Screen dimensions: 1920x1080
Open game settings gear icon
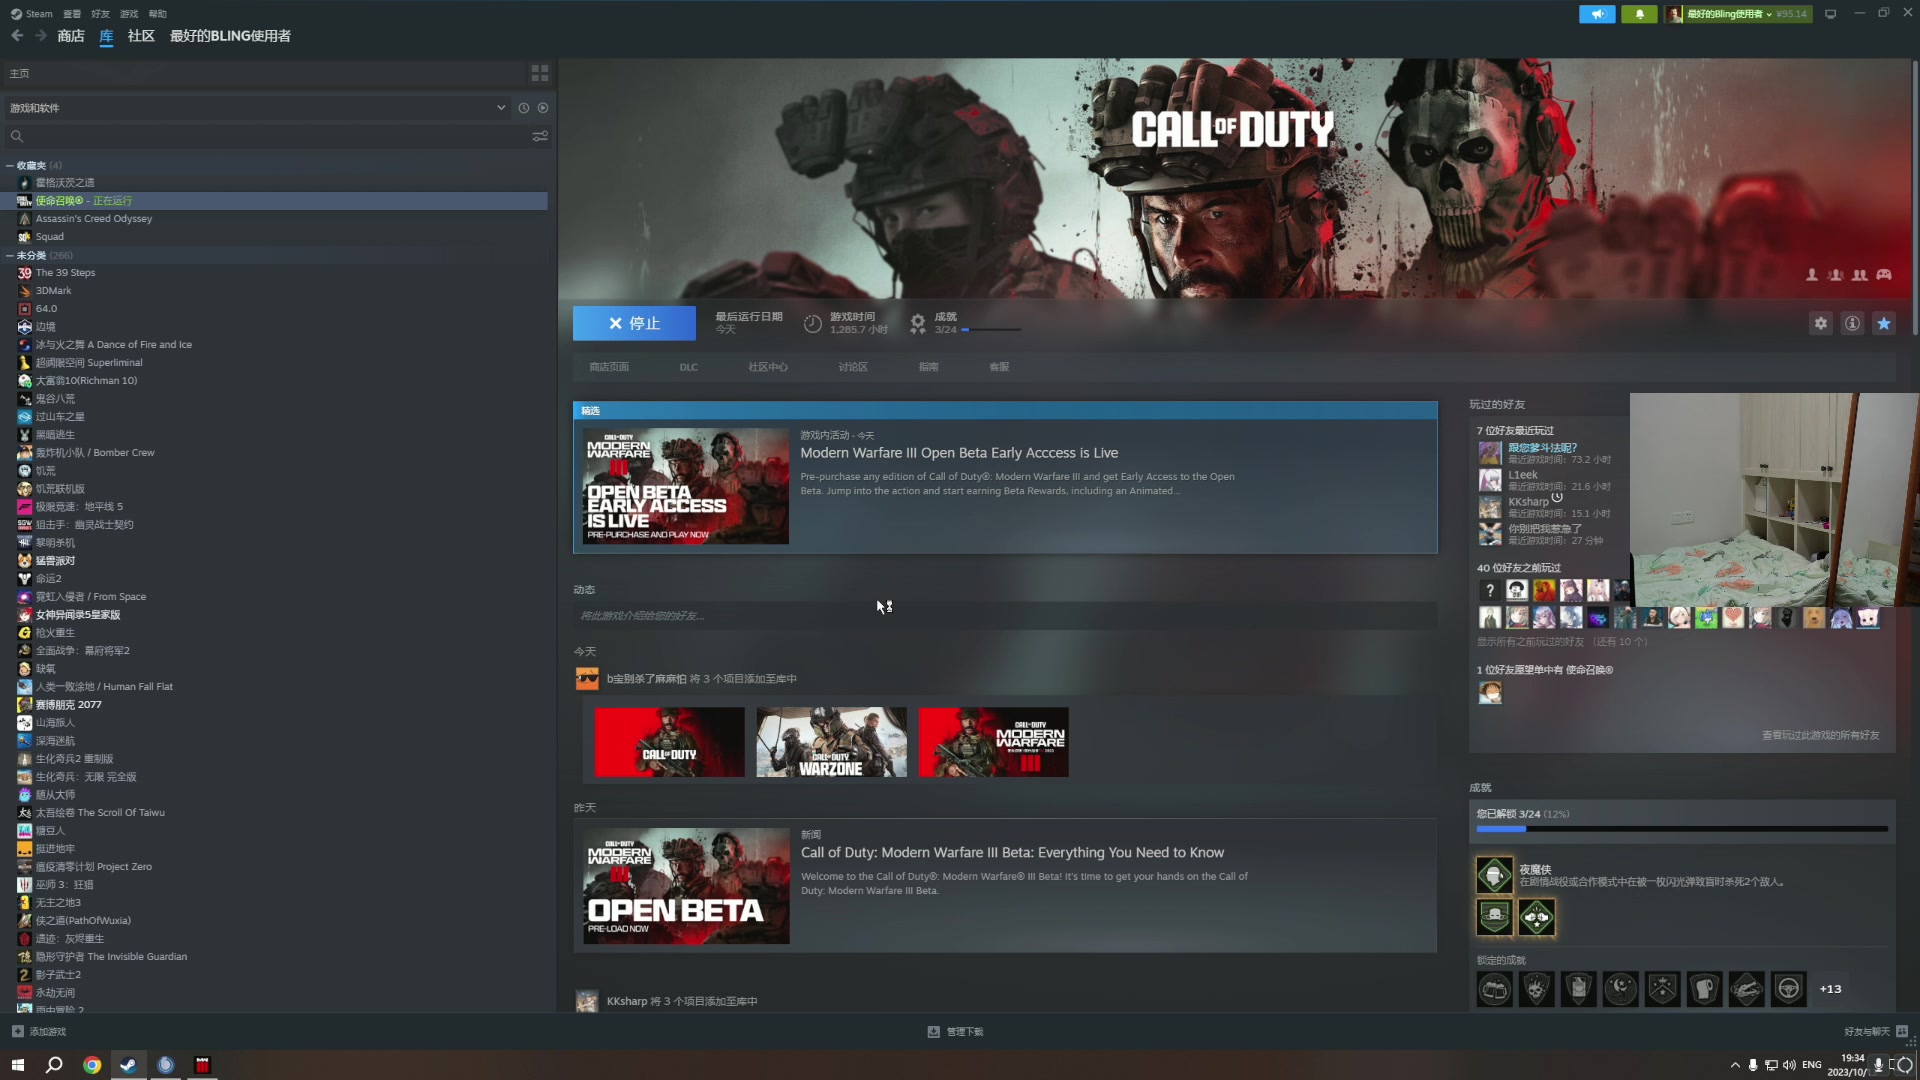click(1821, 323)
